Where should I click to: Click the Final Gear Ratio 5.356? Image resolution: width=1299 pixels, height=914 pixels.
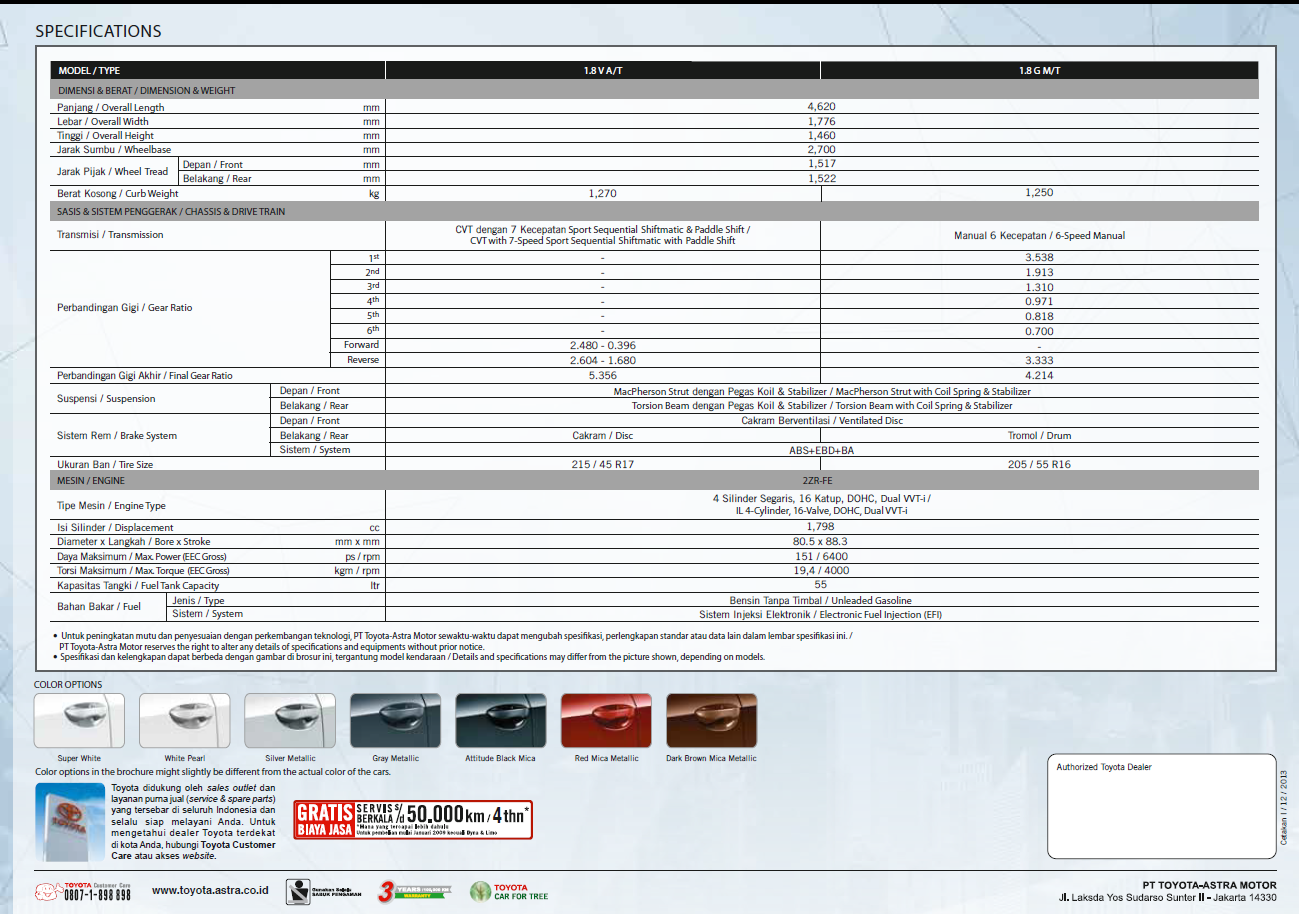[x=603, y=376]
